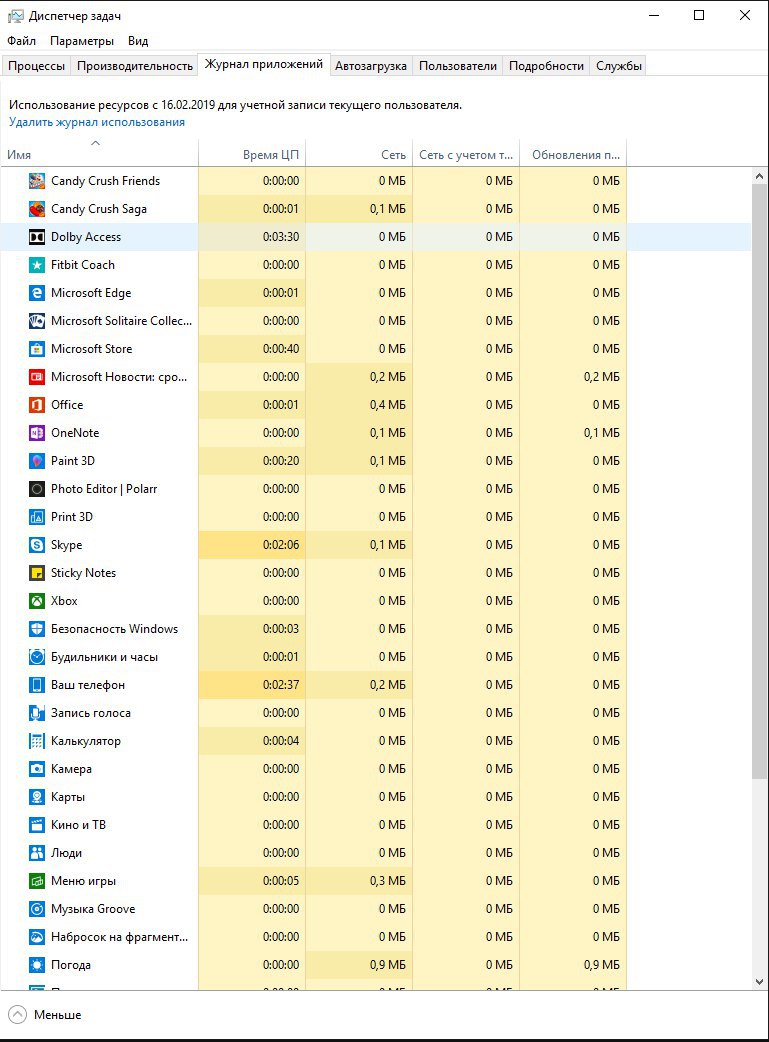Switch to the Автозагрузка tab
Image resolution: width=769 pixels, height=1042 pixels.
[x=371, y=66]
